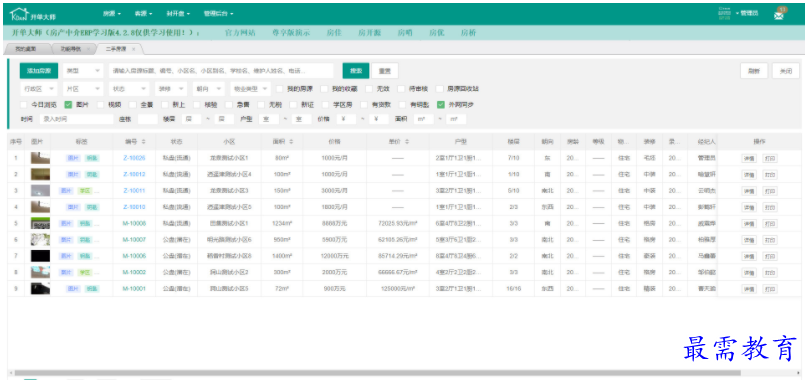
Task: Click the 钥匙 tag in row Z-10012
Action: pyautogui.click(x=92, y=175)
